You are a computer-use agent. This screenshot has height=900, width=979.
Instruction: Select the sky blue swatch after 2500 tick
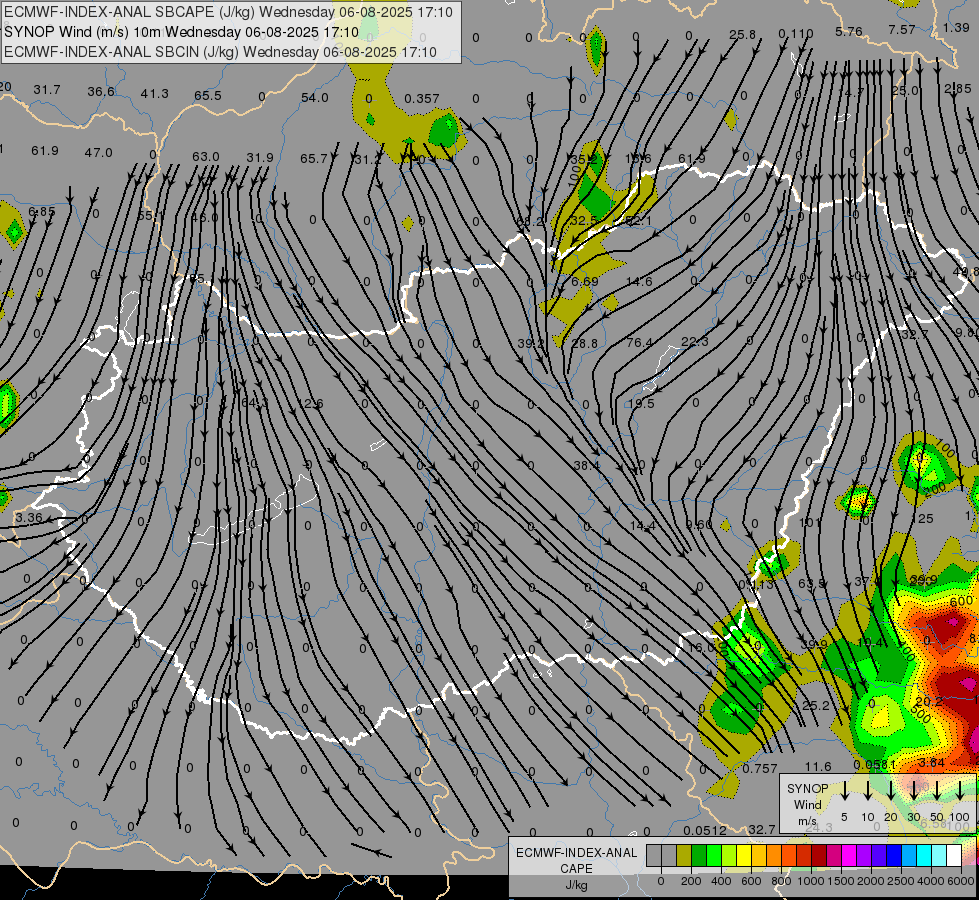(x=909, y=856)
